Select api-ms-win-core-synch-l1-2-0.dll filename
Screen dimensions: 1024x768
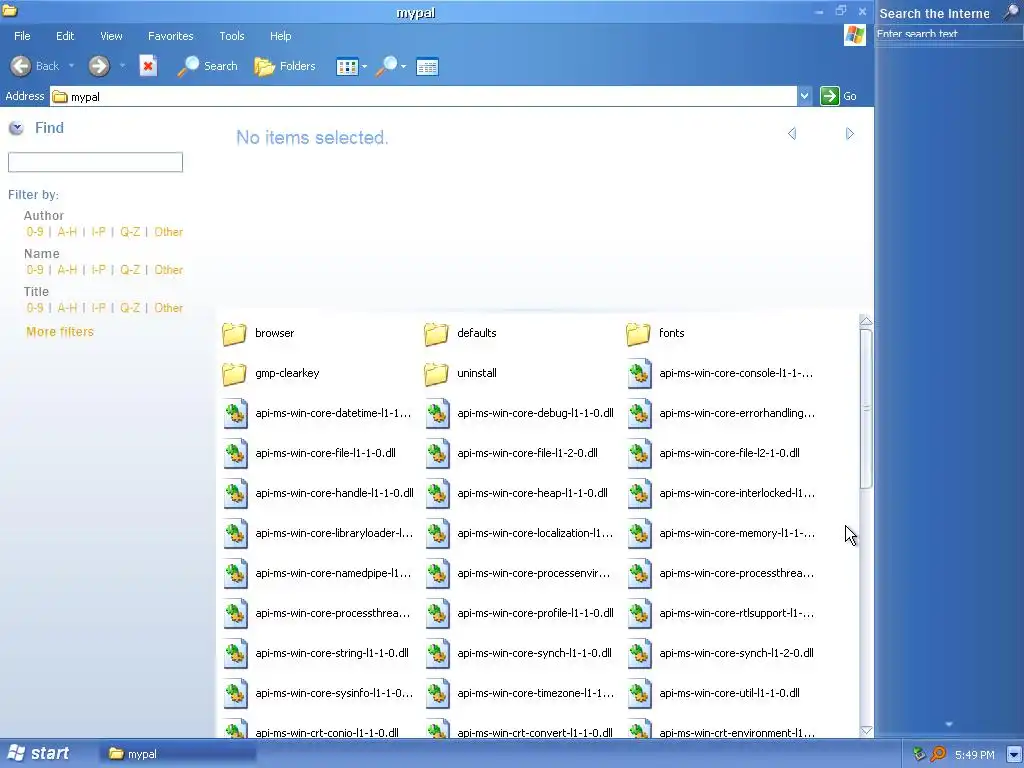tap(736, 653)
